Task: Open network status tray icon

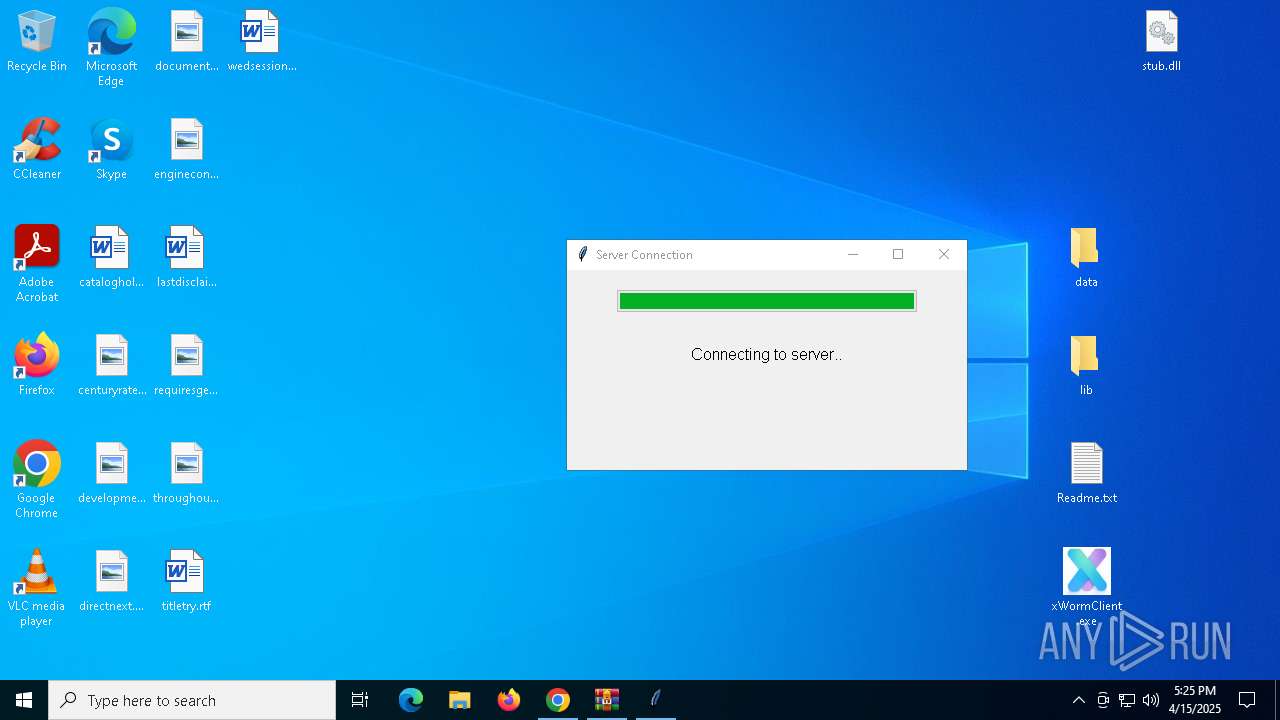Action: click(x=1127, y=700)
